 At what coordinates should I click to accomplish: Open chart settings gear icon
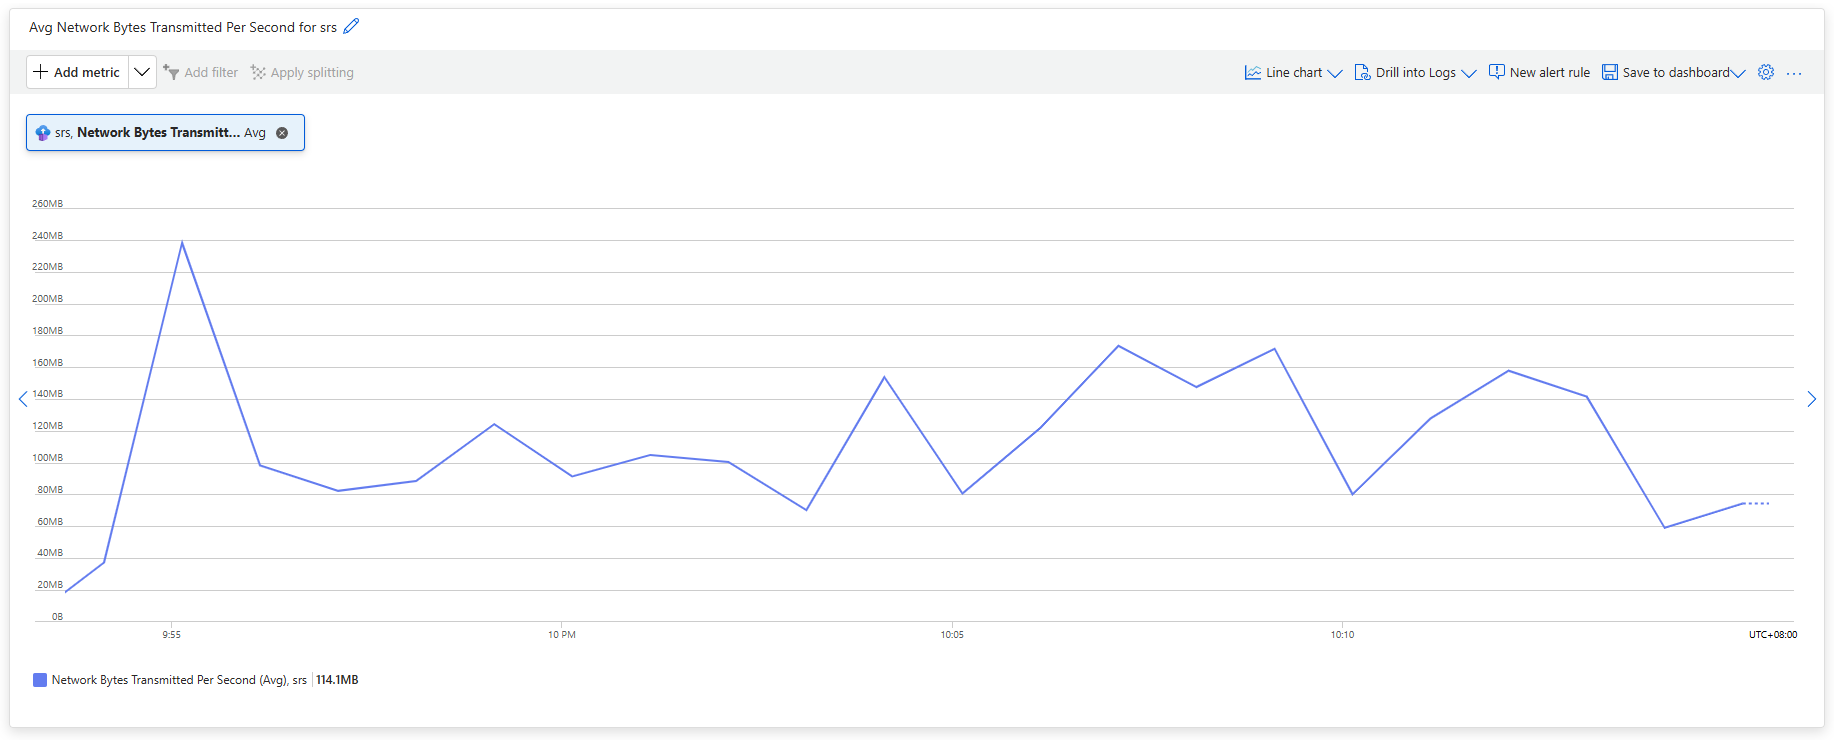(x=1766, y=72)
